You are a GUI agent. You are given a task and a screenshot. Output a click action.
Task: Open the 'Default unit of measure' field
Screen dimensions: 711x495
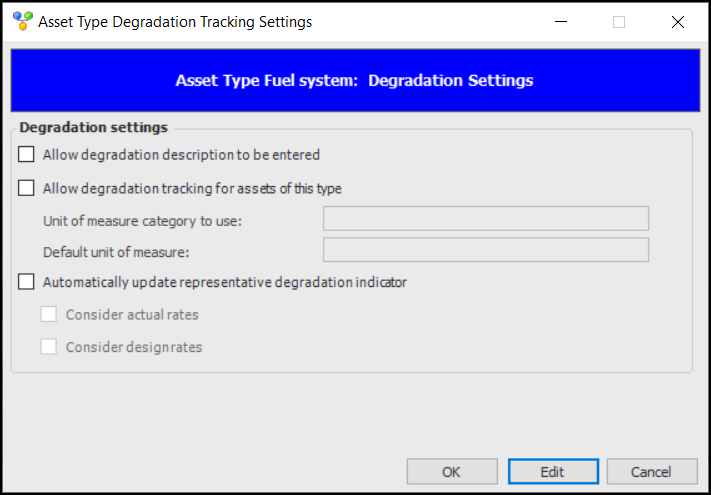click(486, 250)
